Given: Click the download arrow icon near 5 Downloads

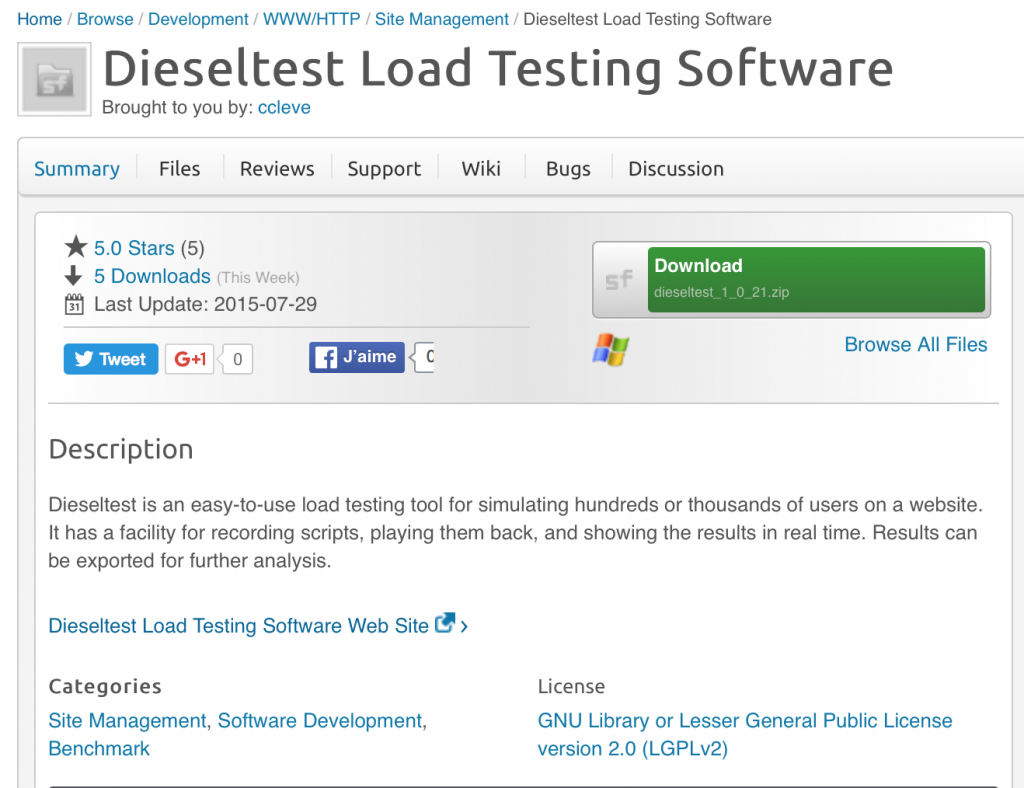Looking at the screenshot, I should point(76,276).
